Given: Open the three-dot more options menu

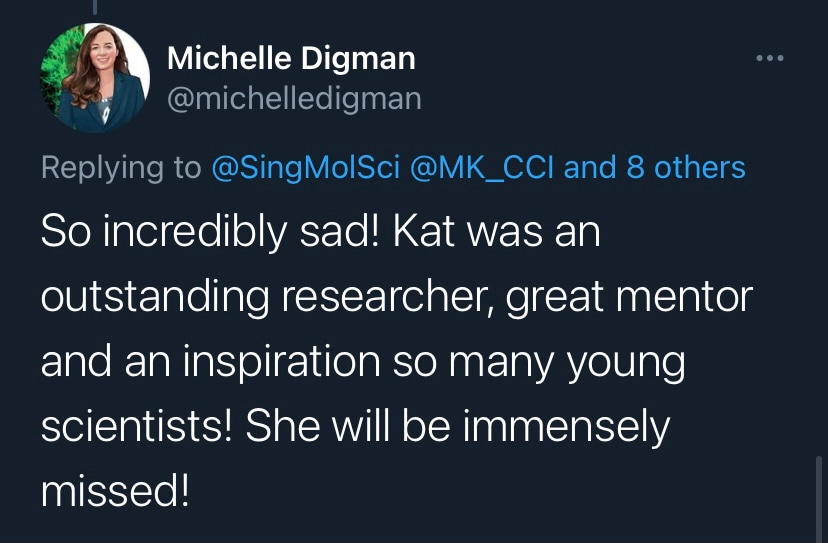Looking at the screenshot, I should [770, 59].
